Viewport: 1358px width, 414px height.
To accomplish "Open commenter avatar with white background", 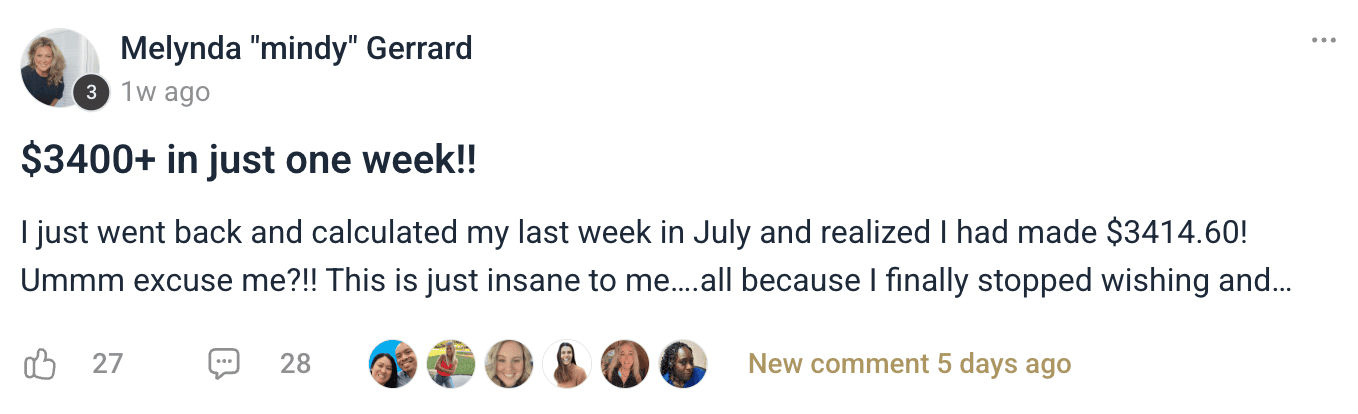I will [x=567, y=364].
